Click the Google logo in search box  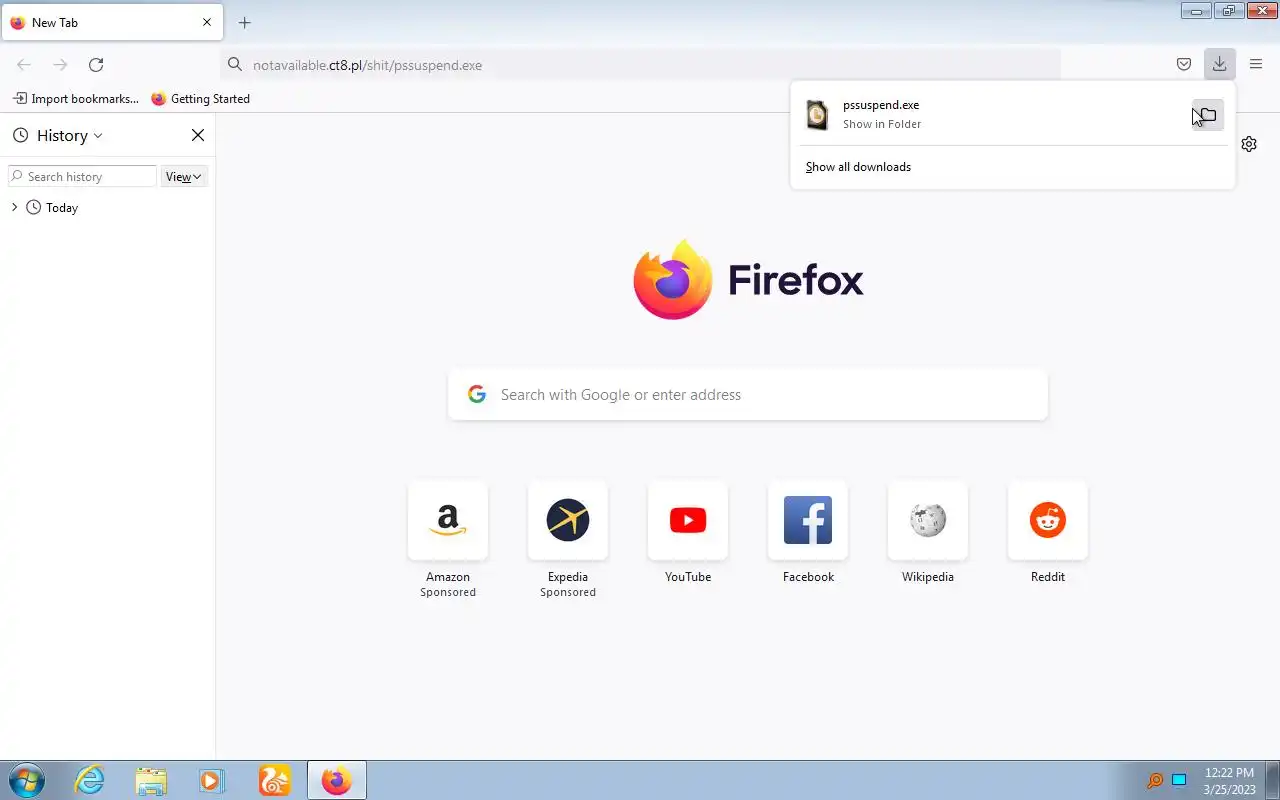[x=477, y=394]
